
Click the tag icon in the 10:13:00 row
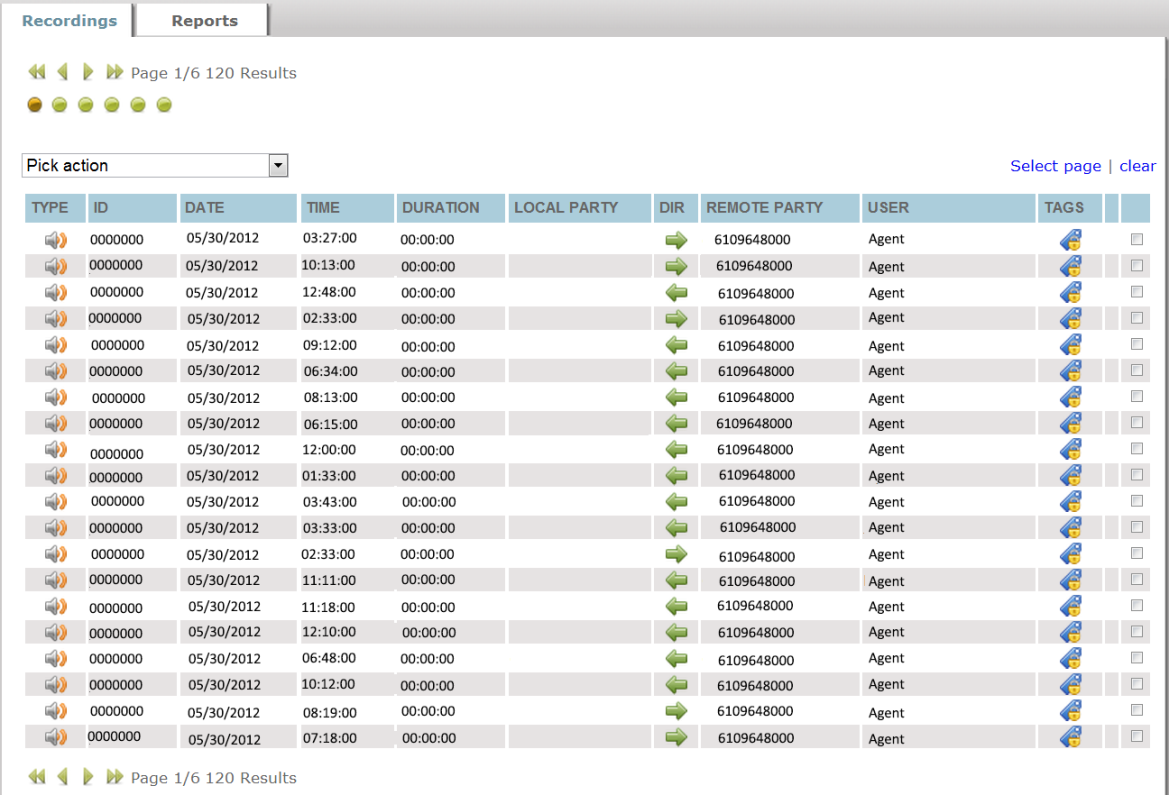(1070, 266)
